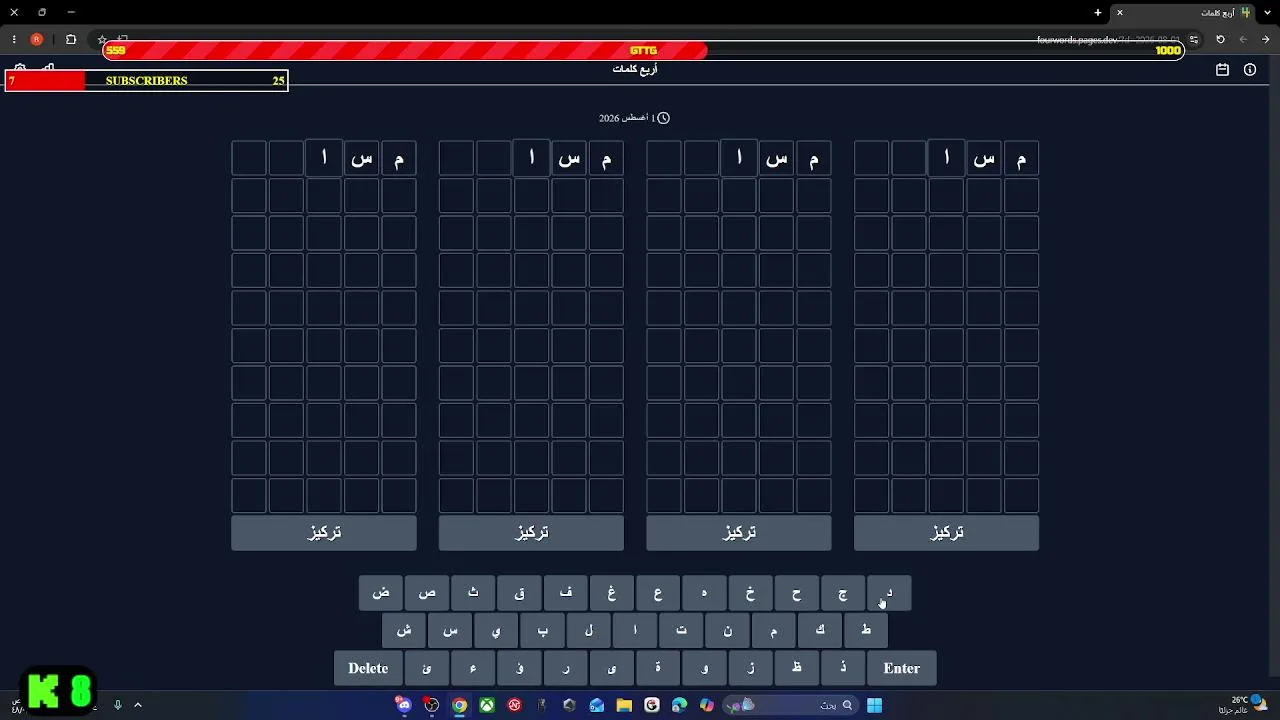The width and height of the screenshot is (1280, 720).
Task: Tap the ق key on the keyboard
Action: click(x=519, y=593)
